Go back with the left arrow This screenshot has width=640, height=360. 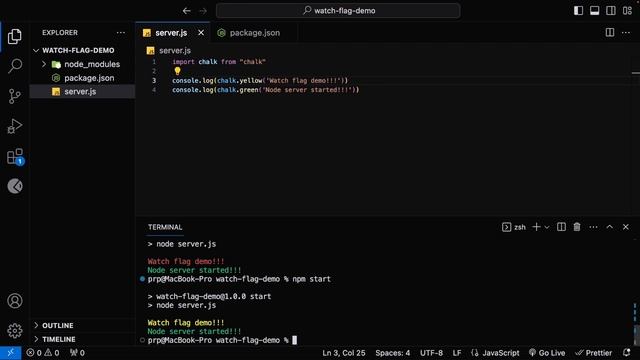187,11
